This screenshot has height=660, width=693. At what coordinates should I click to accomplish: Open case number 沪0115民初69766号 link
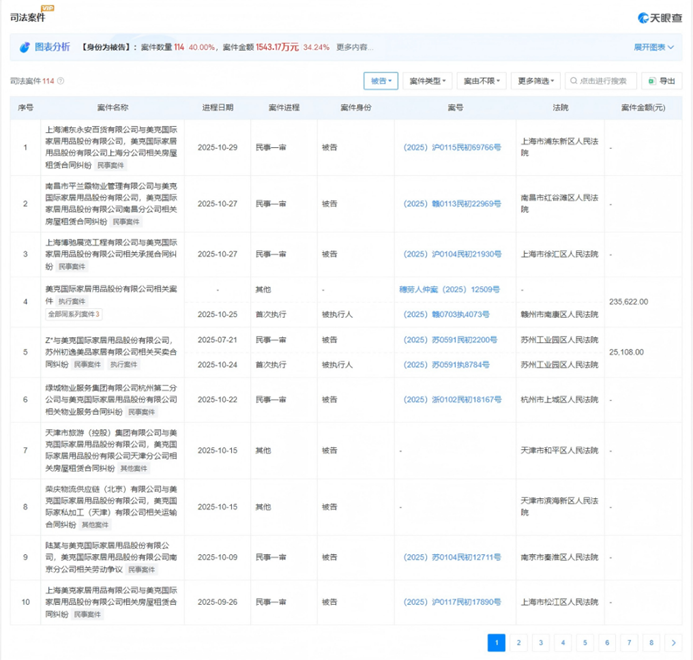coord(454,148)
